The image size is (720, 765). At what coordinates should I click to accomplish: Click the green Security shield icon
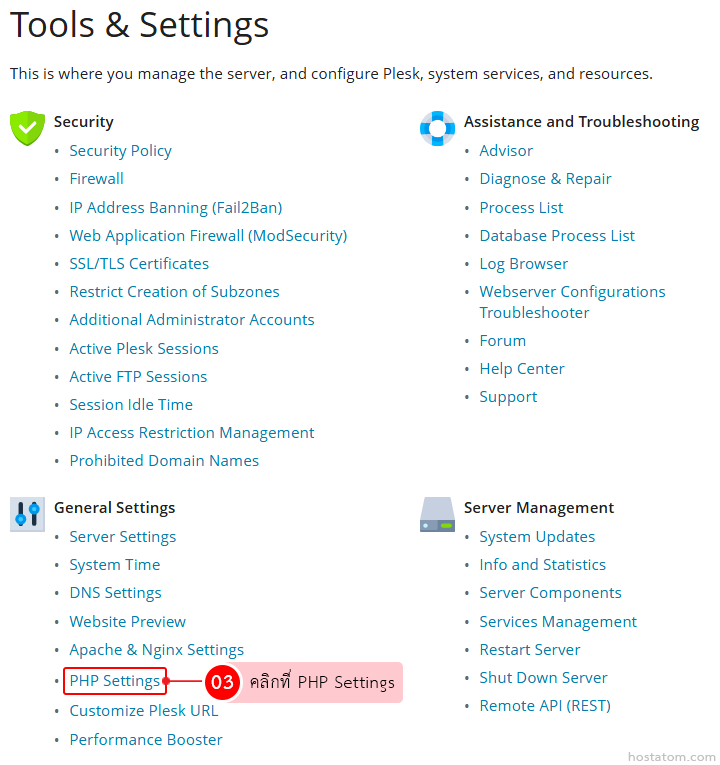[x=27, y=128]
